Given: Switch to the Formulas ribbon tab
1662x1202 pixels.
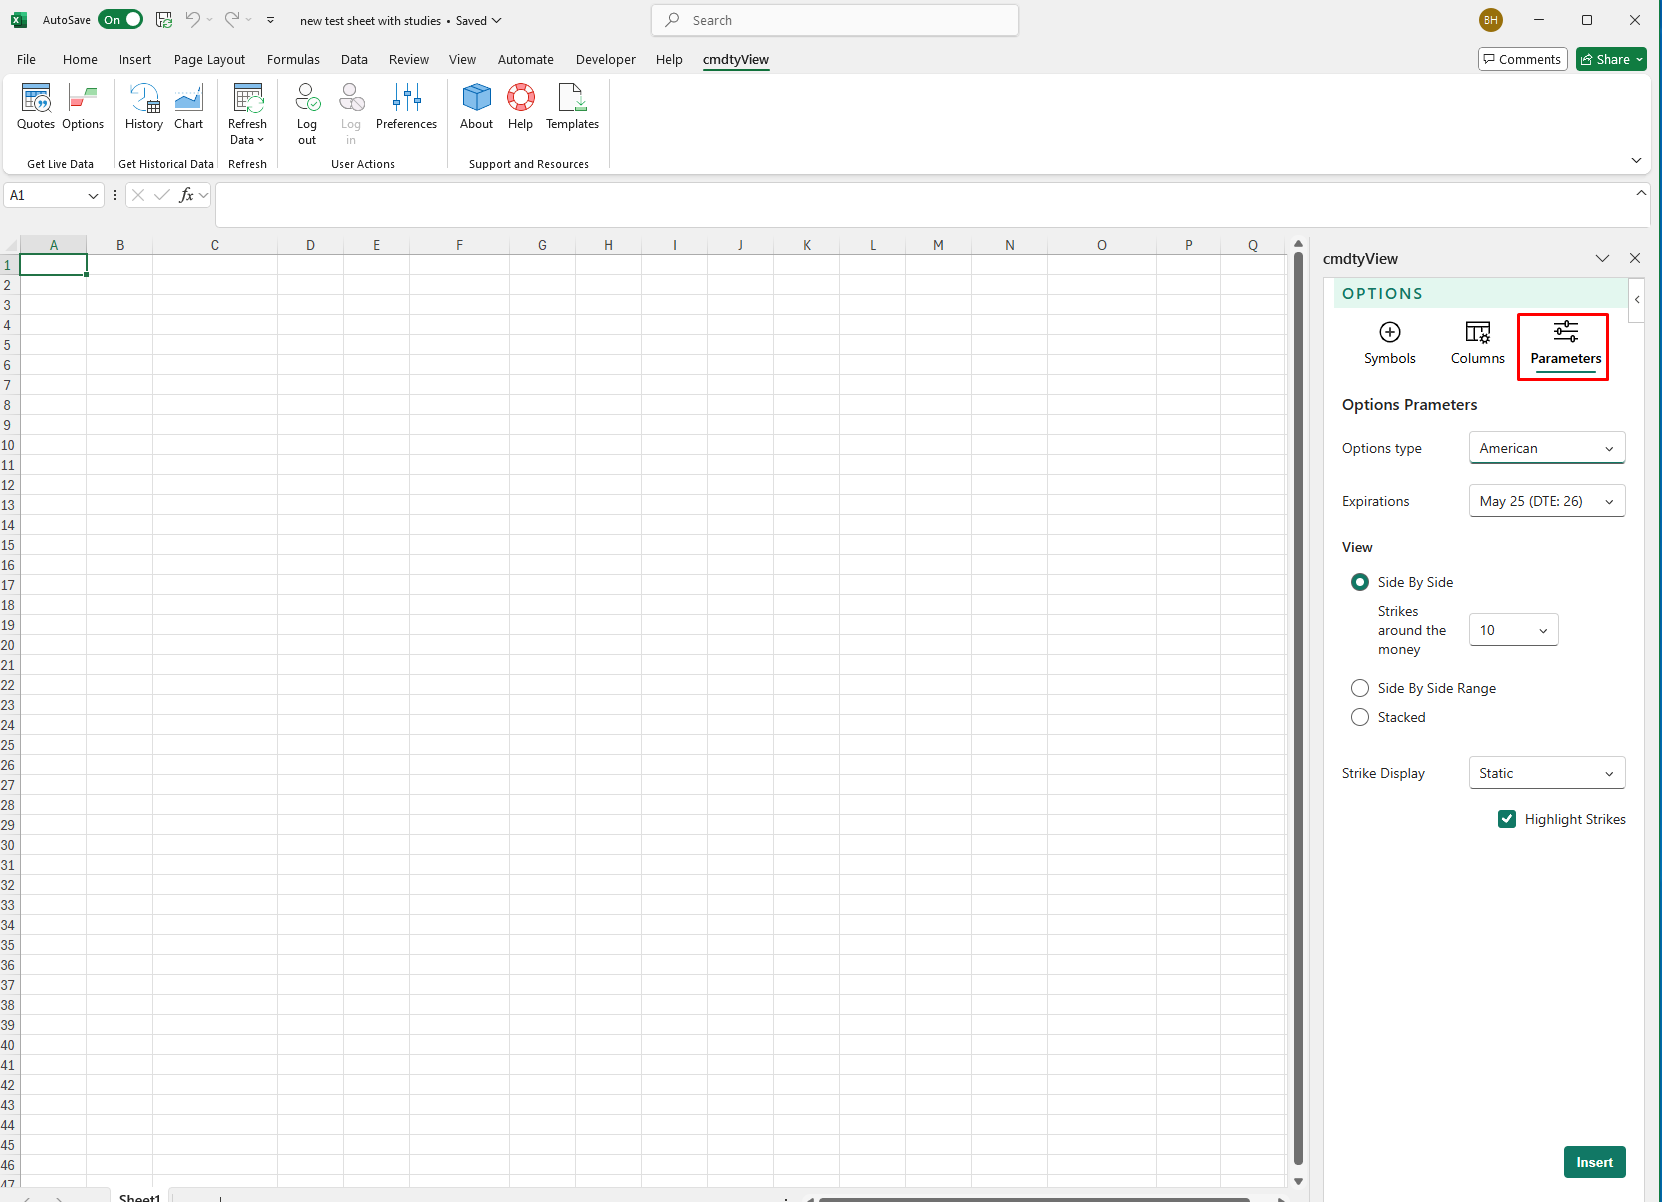Looking at the screenshot, I should pyautogui.click(x=293, y=59).
